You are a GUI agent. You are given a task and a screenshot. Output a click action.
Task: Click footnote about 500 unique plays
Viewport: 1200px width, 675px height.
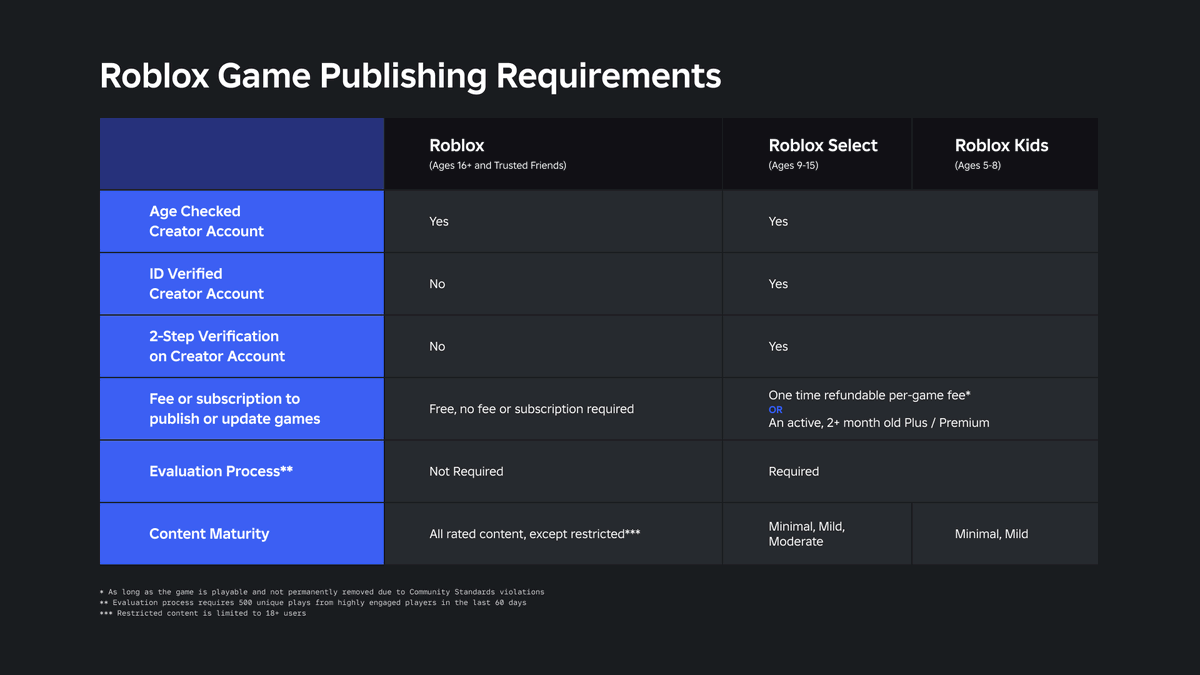point(313,602)
